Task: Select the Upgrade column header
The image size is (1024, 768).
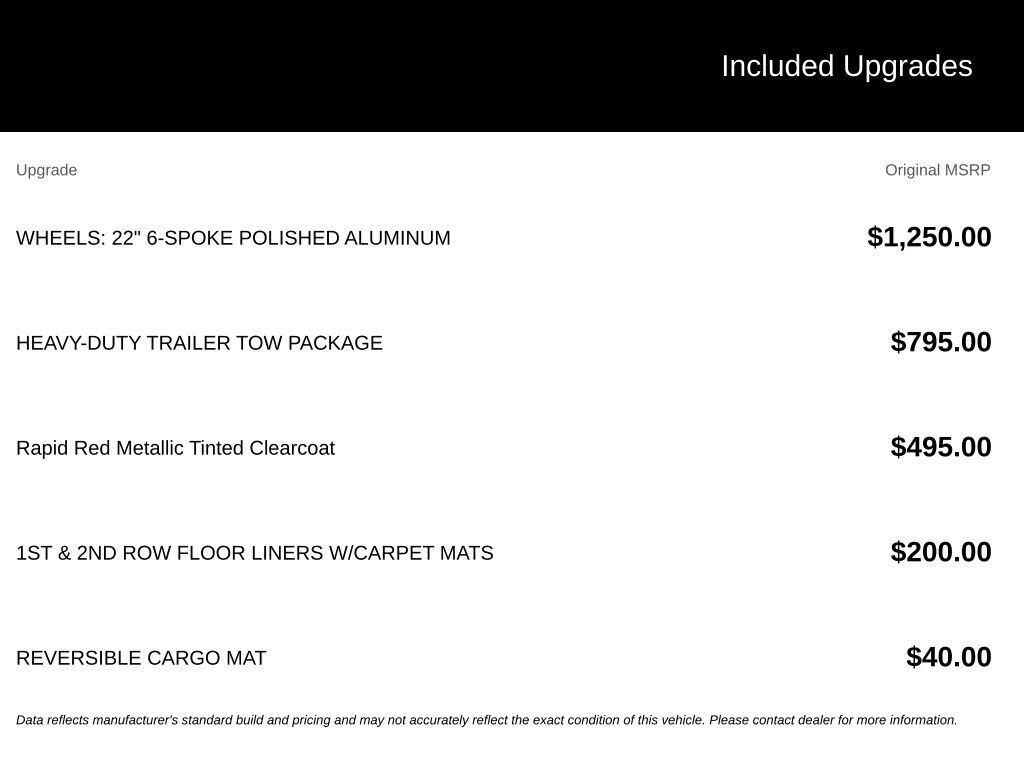Action: [46, 170]
